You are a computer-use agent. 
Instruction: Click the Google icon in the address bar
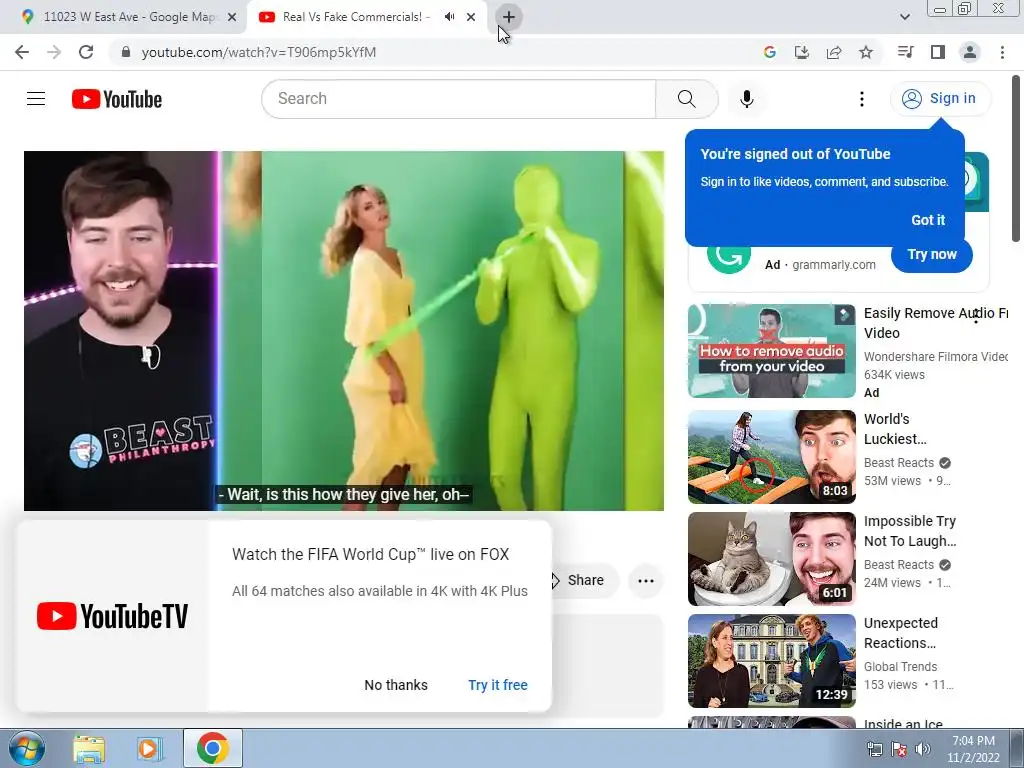click(x=769, y=52)
